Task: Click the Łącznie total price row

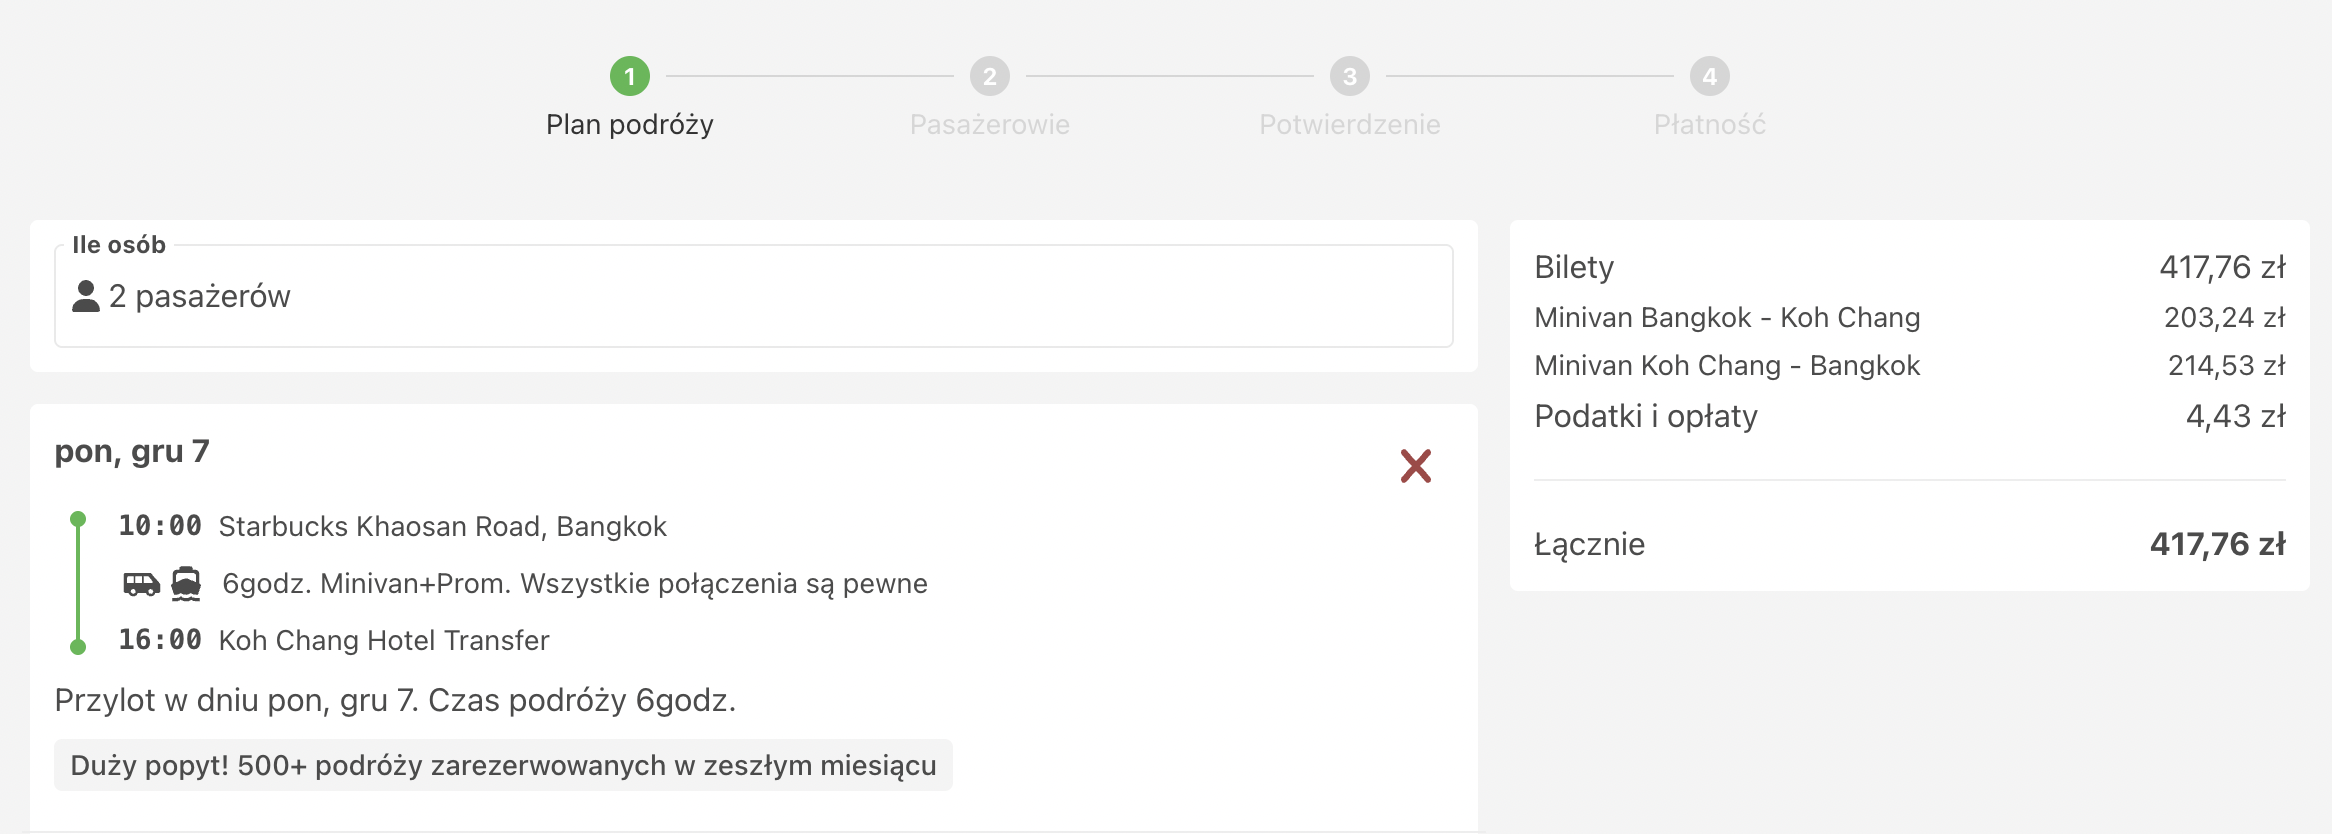Action: tap(1910, 544)
